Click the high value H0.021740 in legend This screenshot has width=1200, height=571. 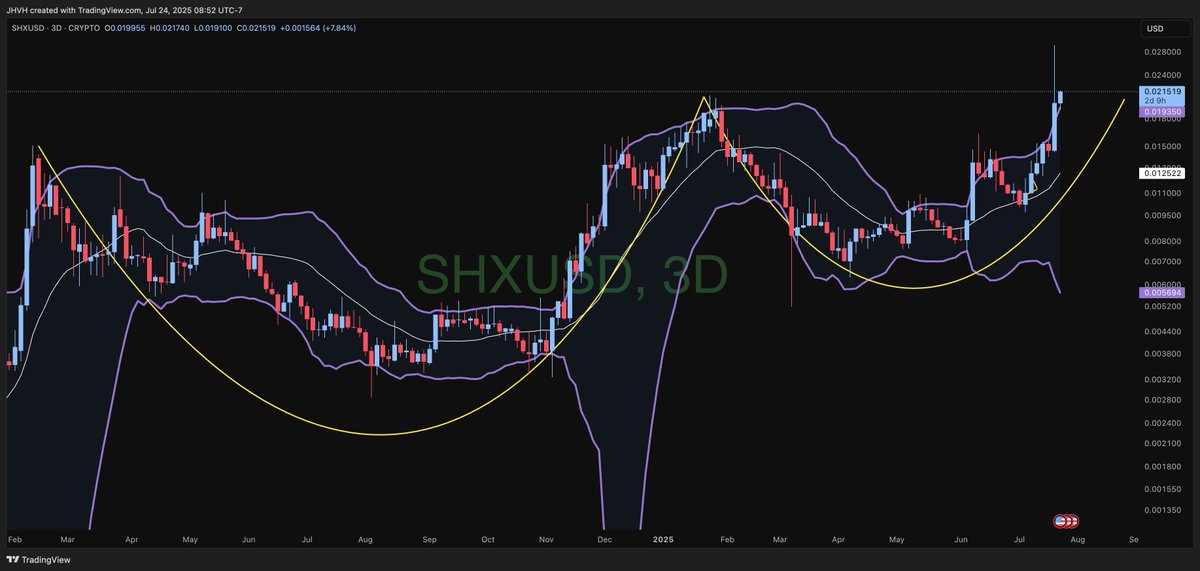coord(170,28)
